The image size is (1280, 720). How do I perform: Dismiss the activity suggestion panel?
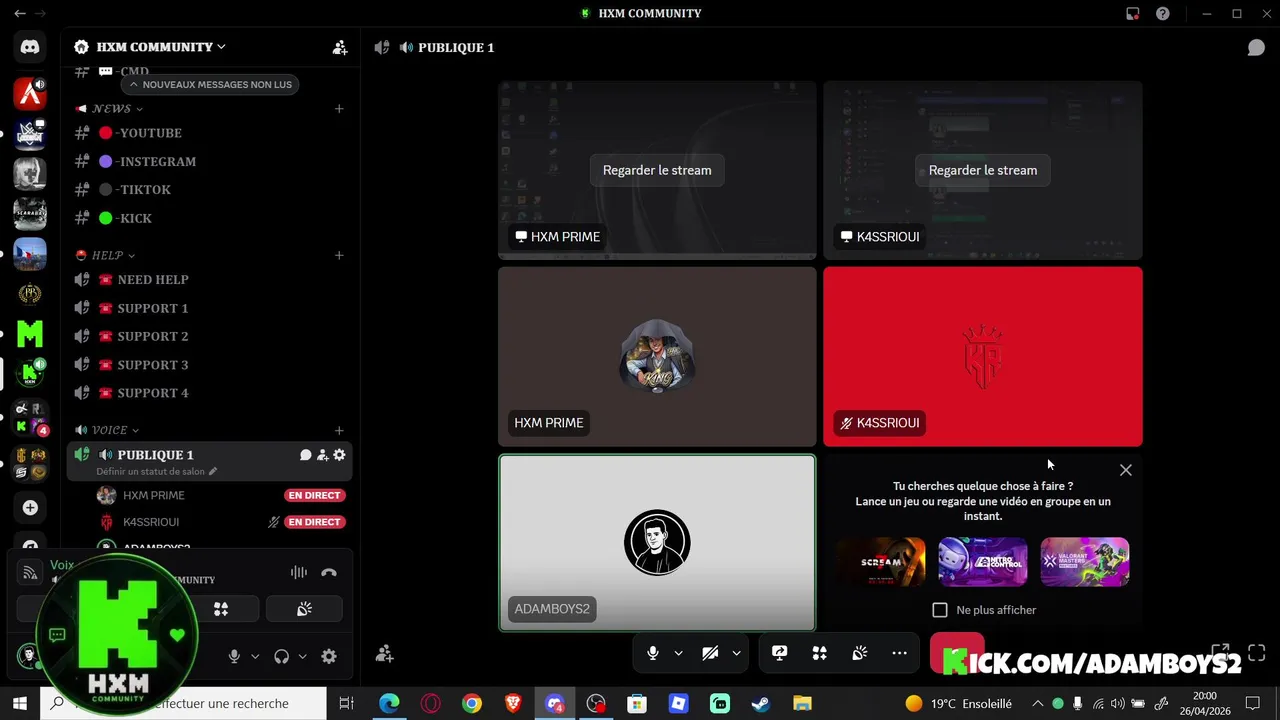click(x=1126, y=470)
